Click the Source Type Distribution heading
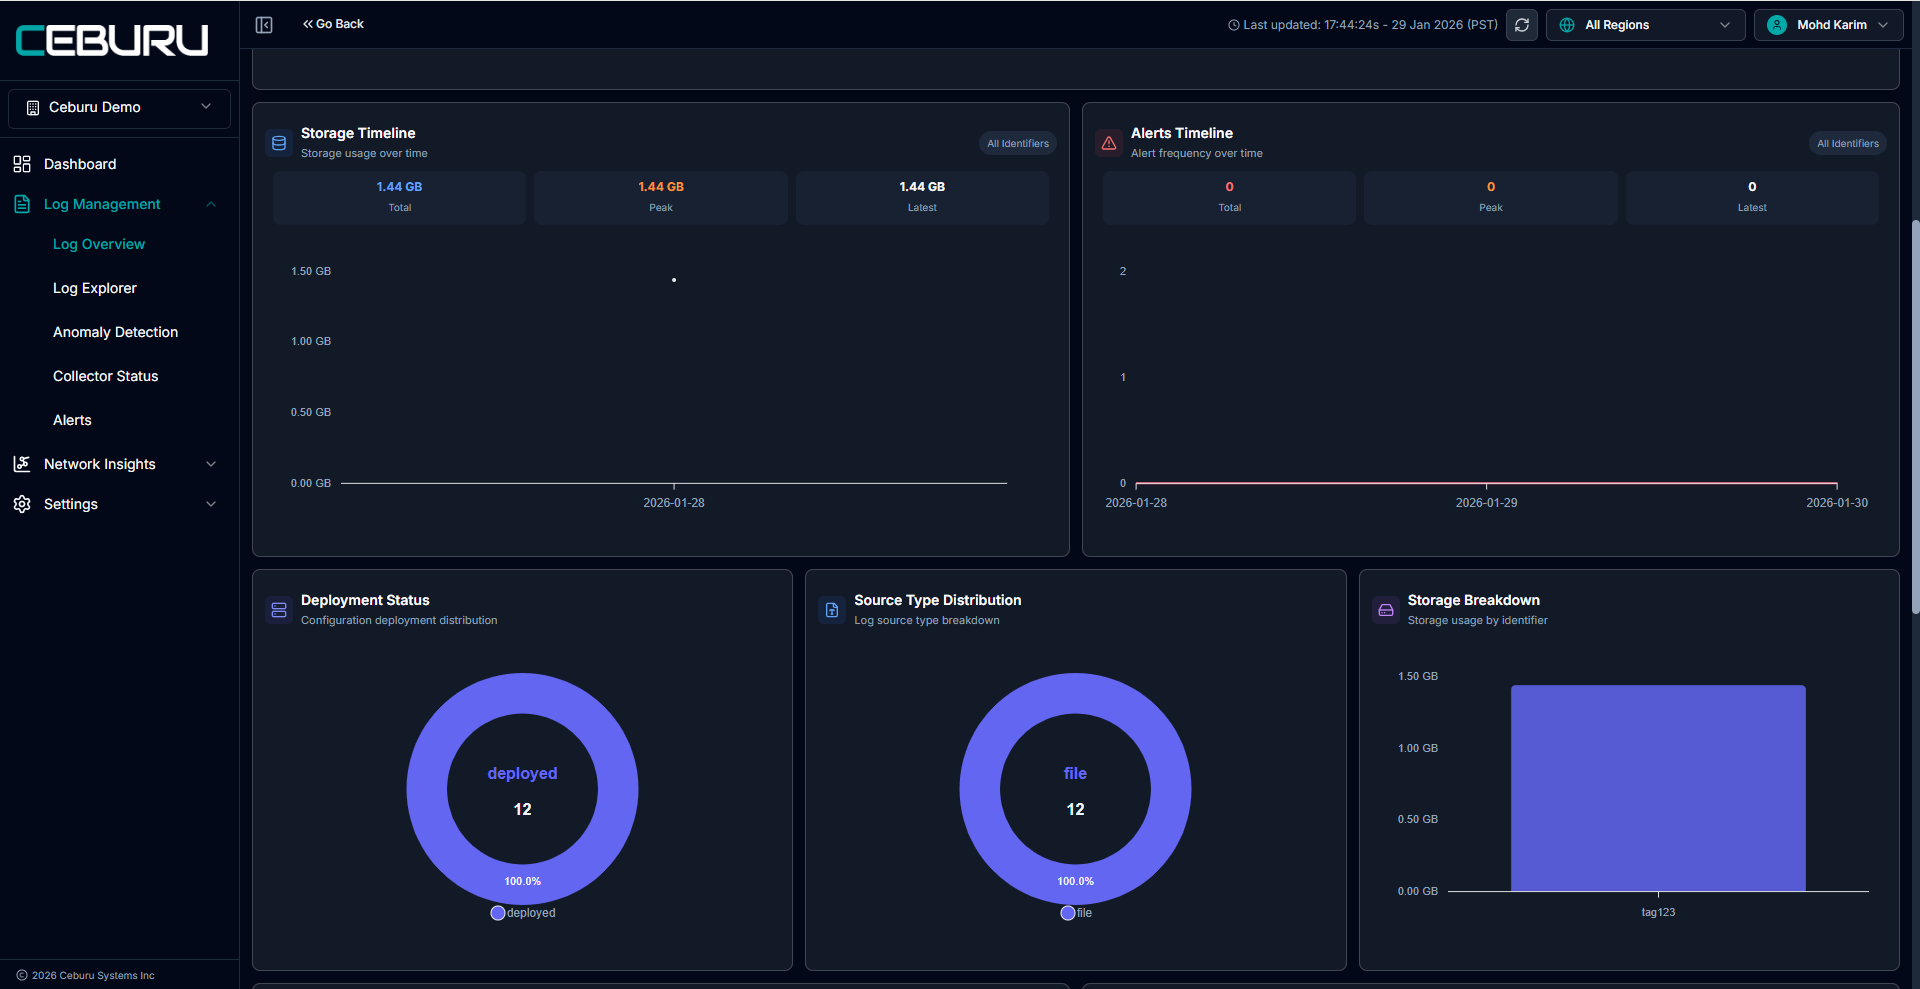Viewport: 1920px width, 989px height. [x=938, y=600]
